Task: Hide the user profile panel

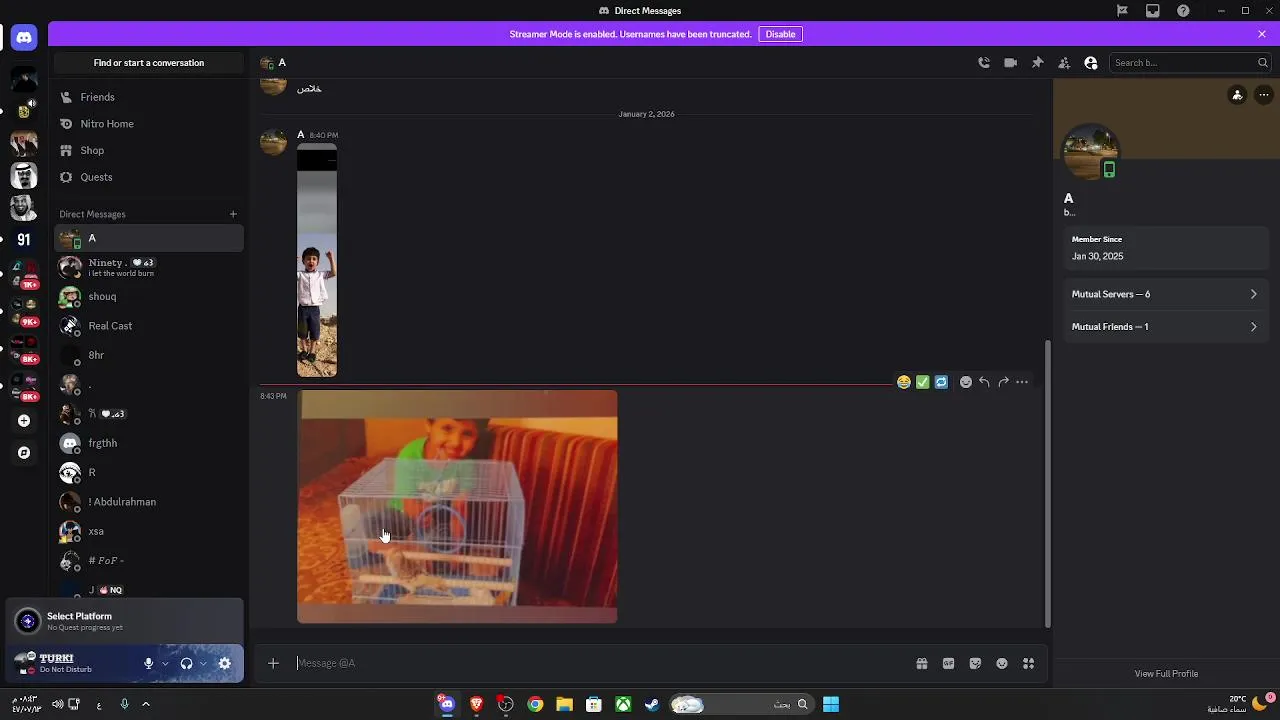Action: [x=1091, y=63]
